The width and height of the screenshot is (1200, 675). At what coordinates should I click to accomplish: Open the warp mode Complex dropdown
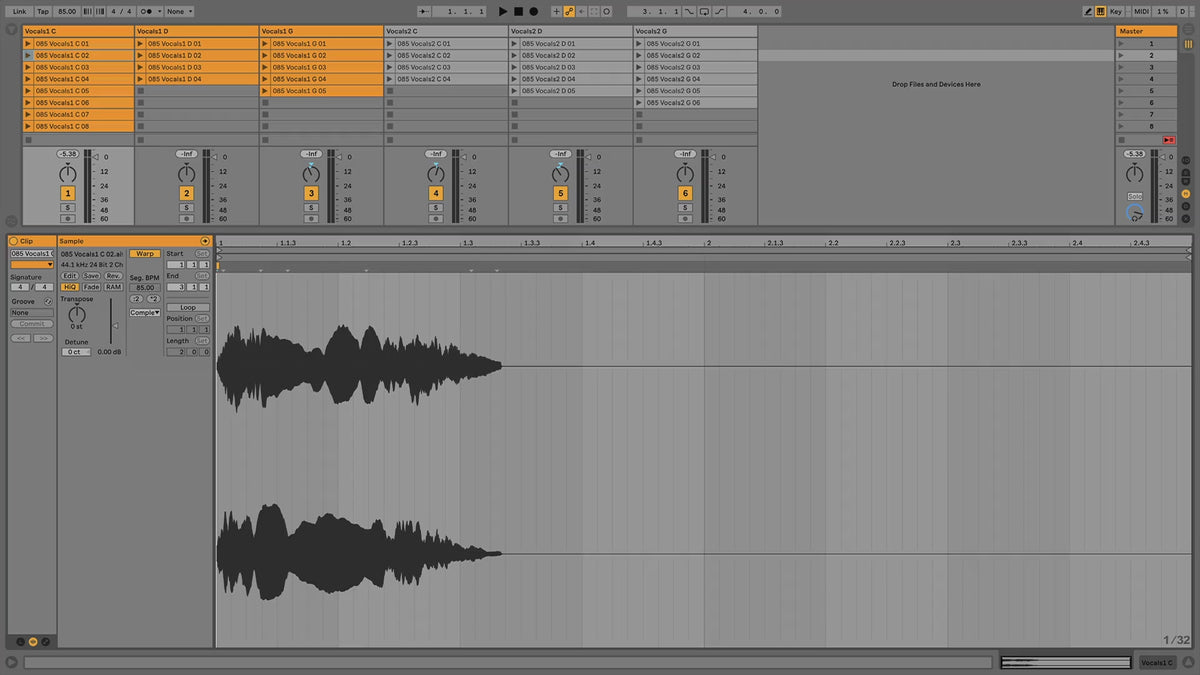click(x=144, y=313)
